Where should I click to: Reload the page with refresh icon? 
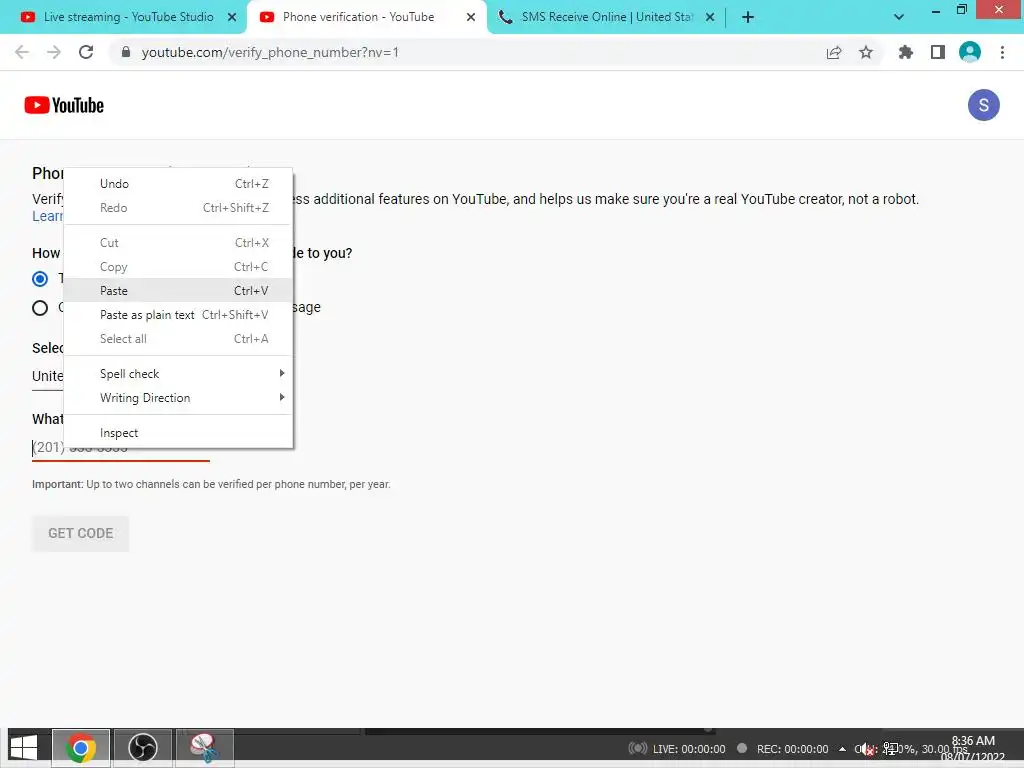point(86,52)
